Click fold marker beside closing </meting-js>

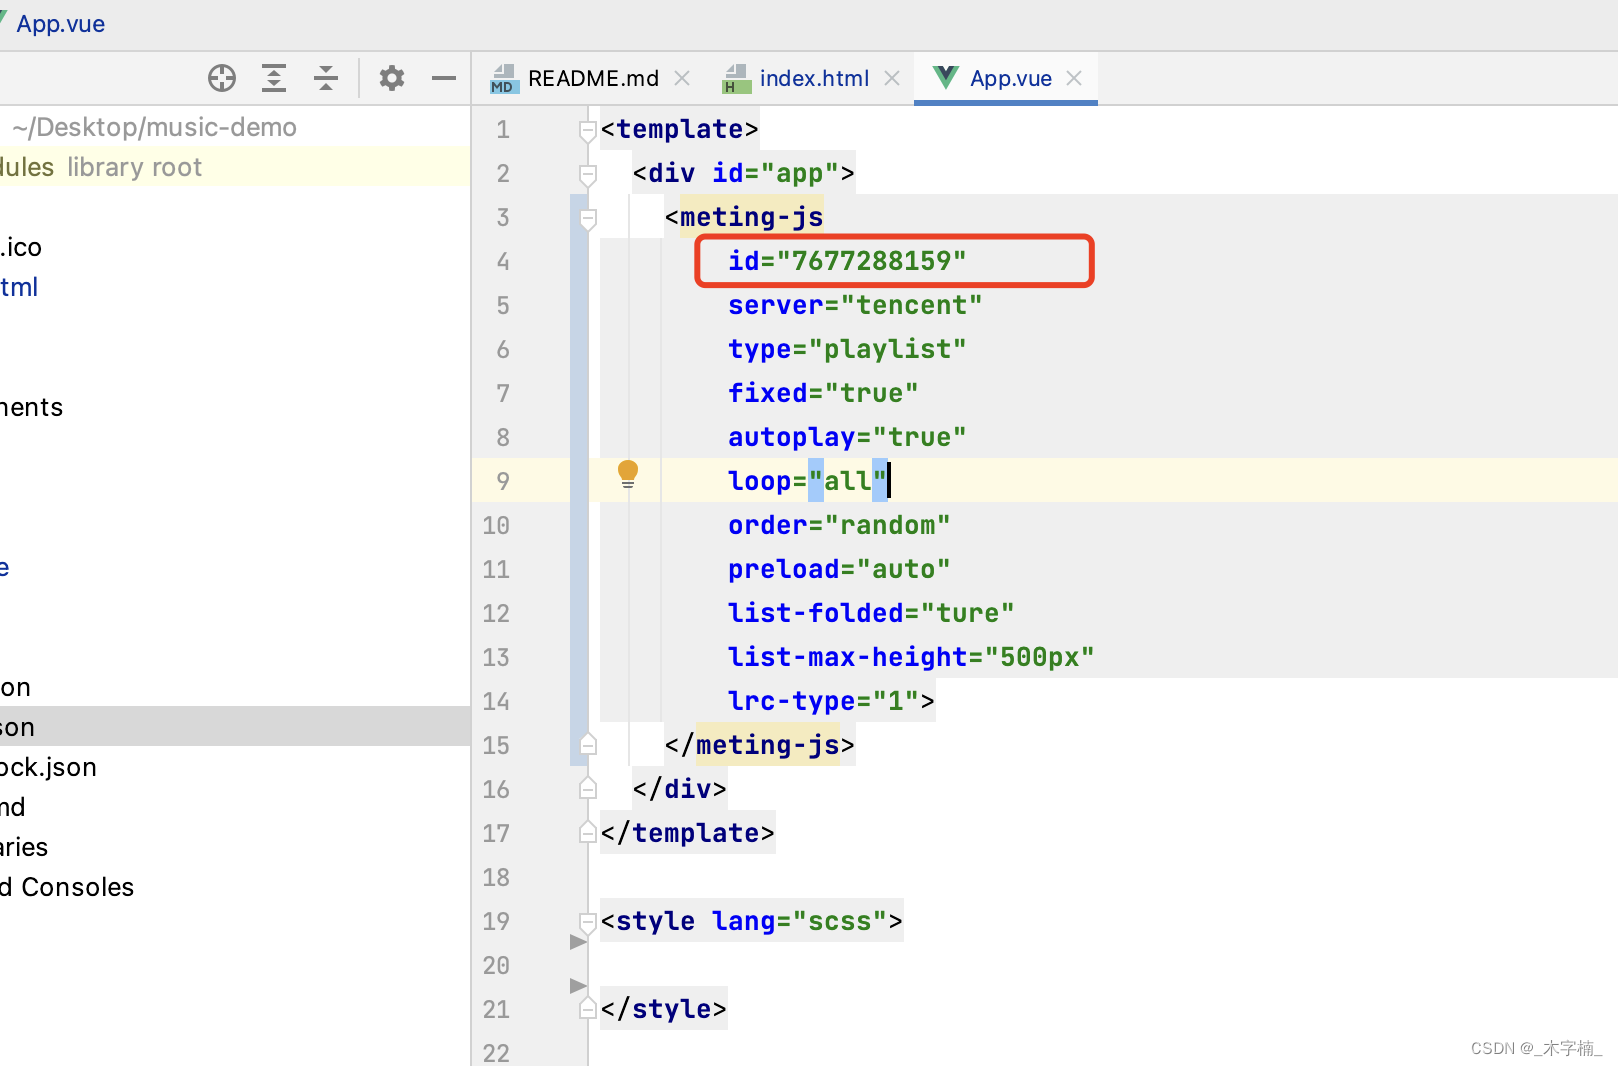coord(588,745)
